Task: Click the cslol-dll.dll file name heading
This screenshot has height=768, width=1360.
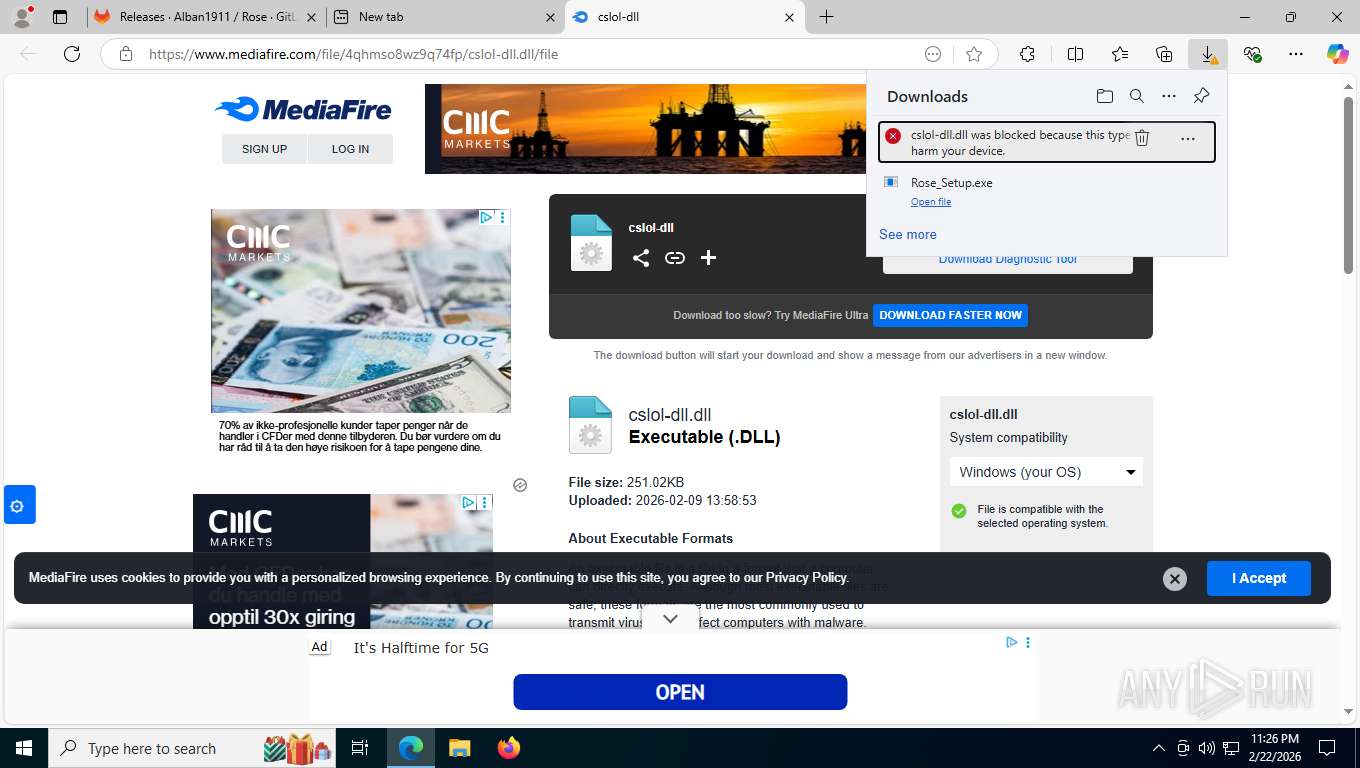Action: tap(669, 415)
